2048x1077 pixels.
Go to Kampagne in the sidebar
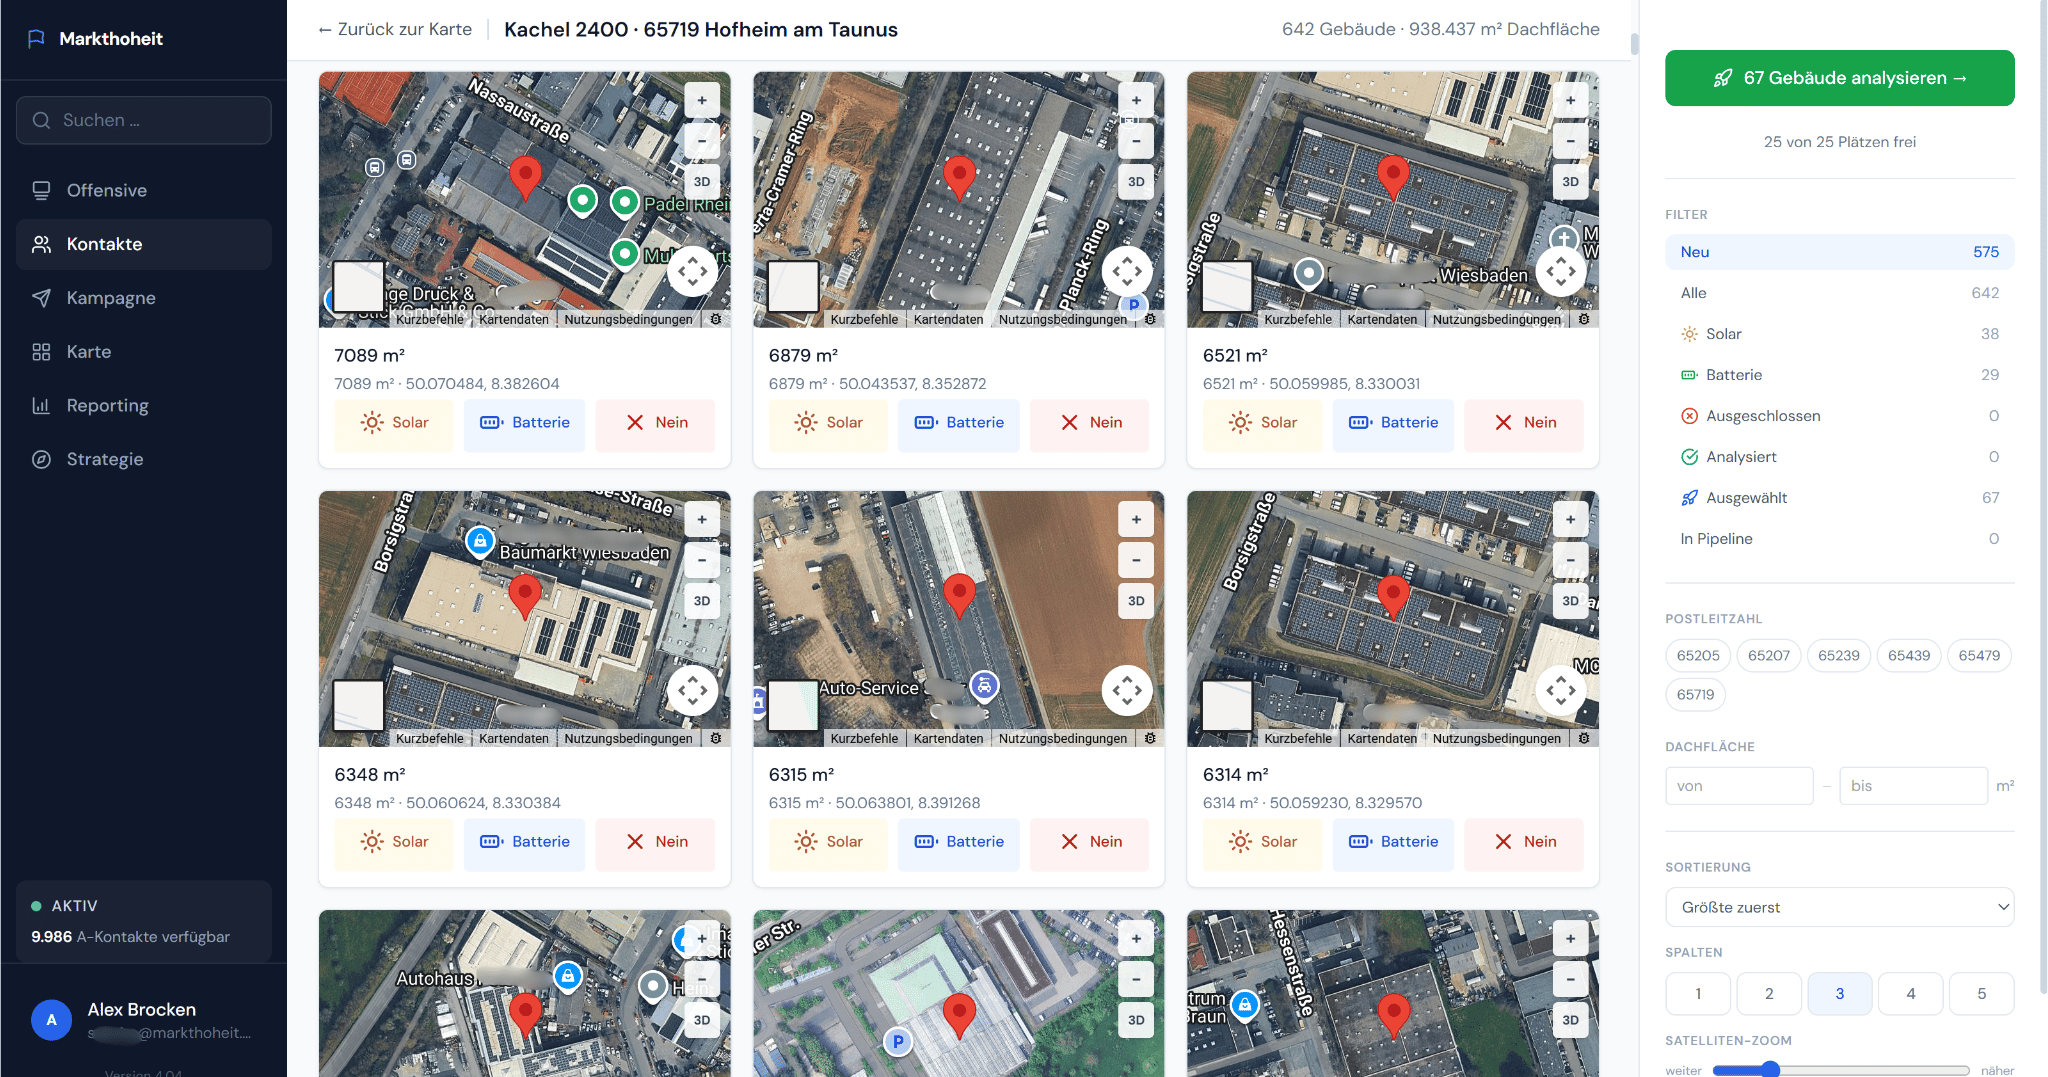coord(144,298)
